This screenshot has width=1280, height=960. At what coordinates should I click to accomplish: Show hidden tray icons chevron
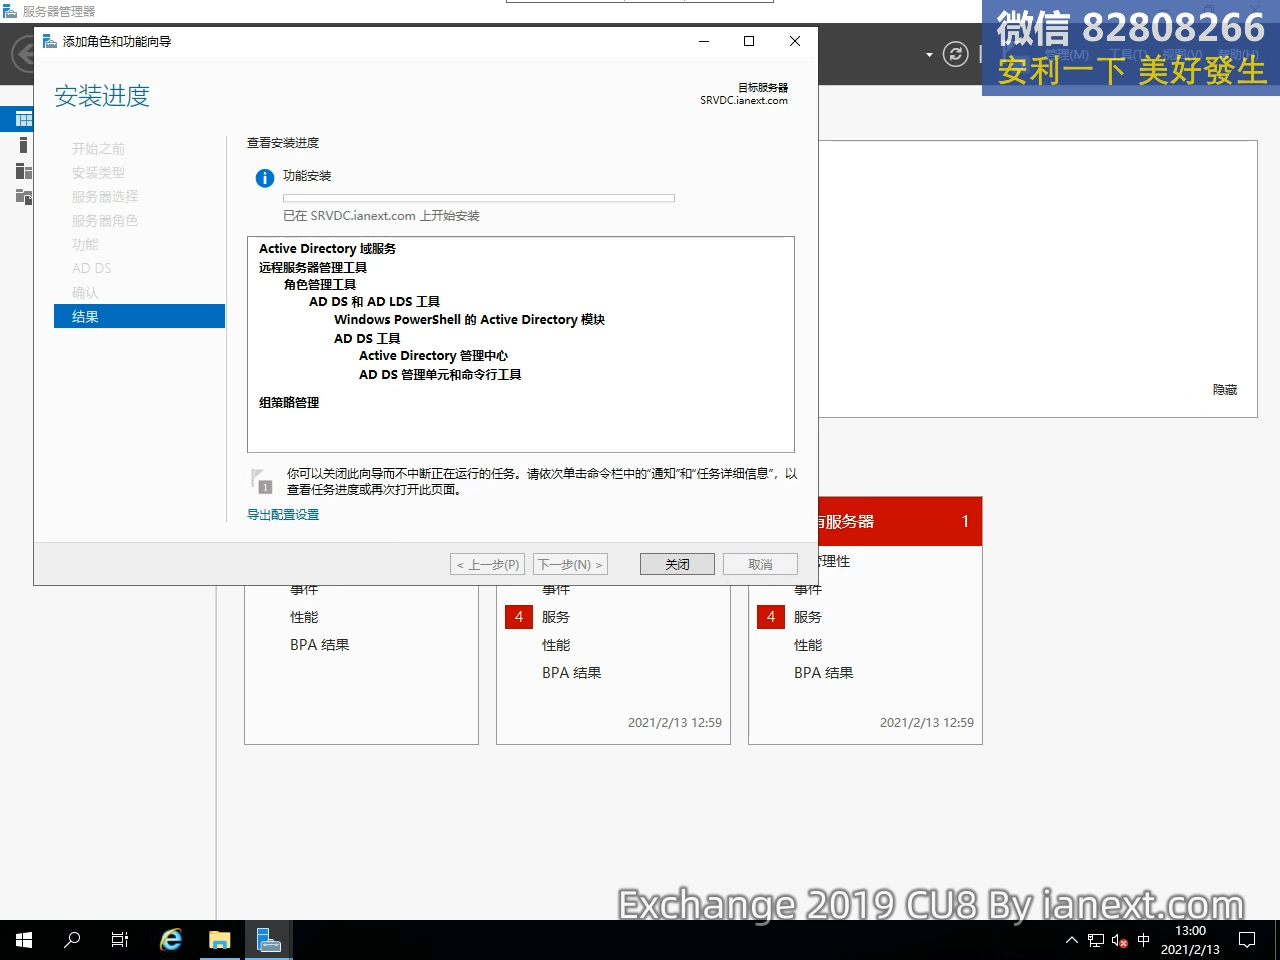tap(1072, 940)
